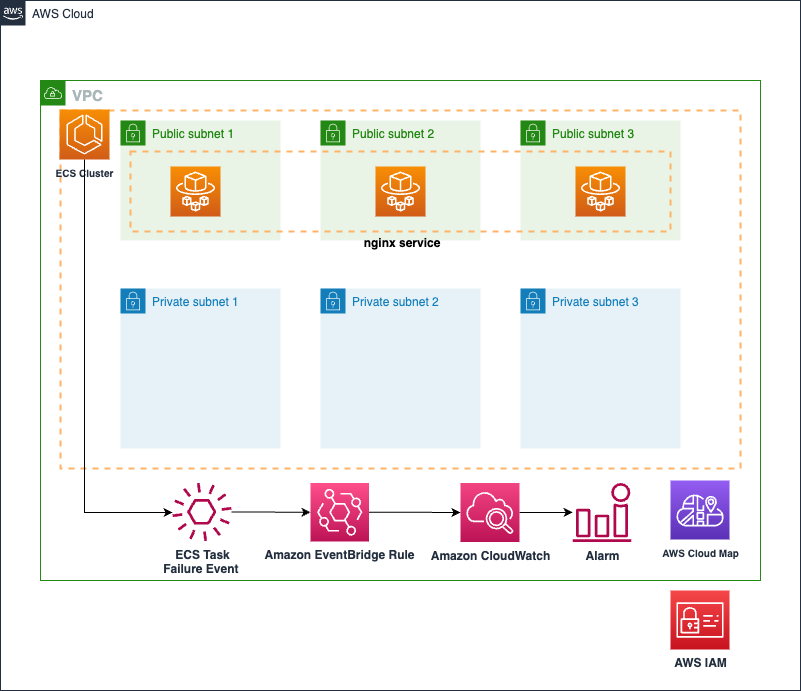Image resolution: width=801 pixels, height=691 pixels.
Task: Click the 'Private subnet 1' label
Action: (195, 302)
